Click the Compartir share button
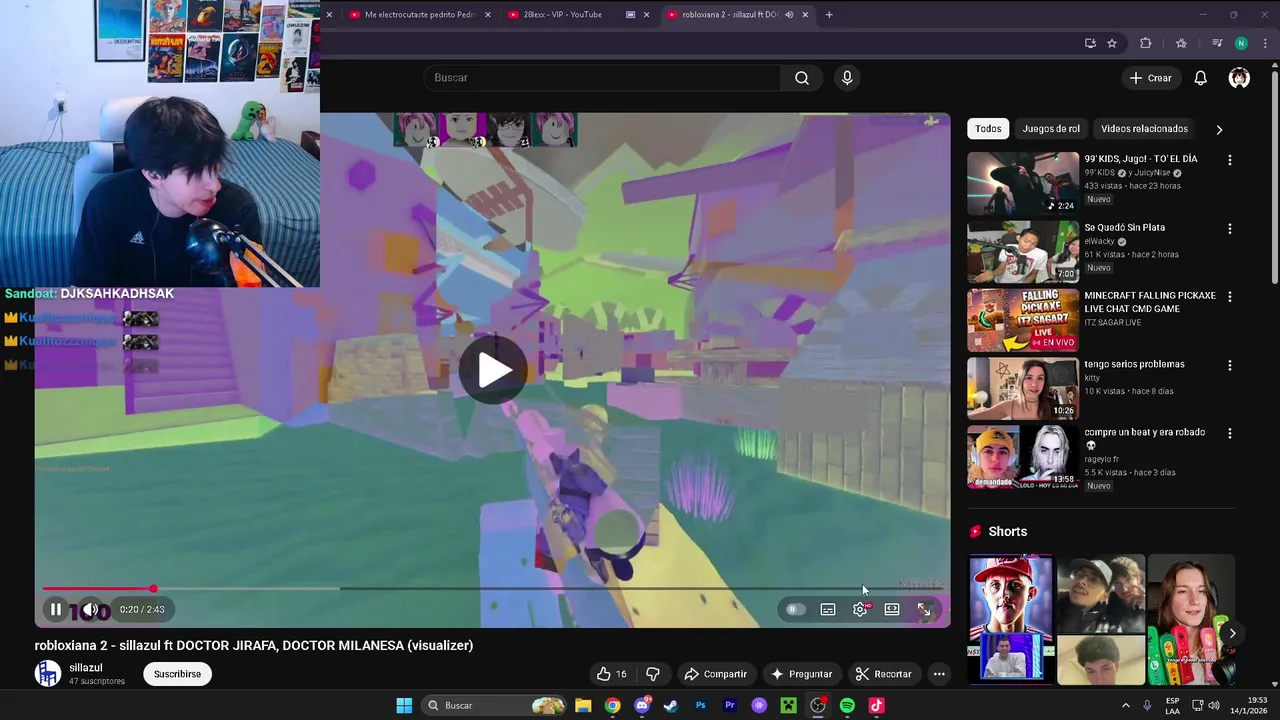The width and height of the screenshot is (1280, 720). pyautogui.click(x=715, y=674)
